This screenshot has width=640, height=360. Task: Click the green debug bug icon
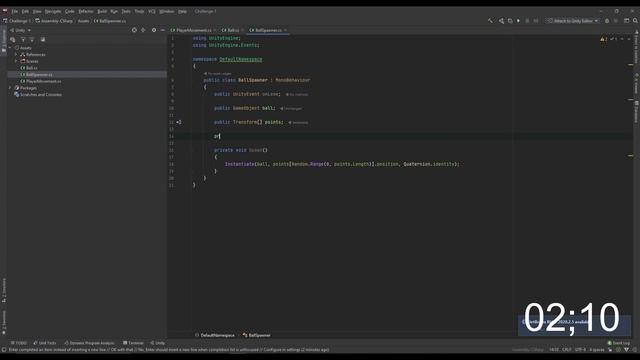[607, 21]
